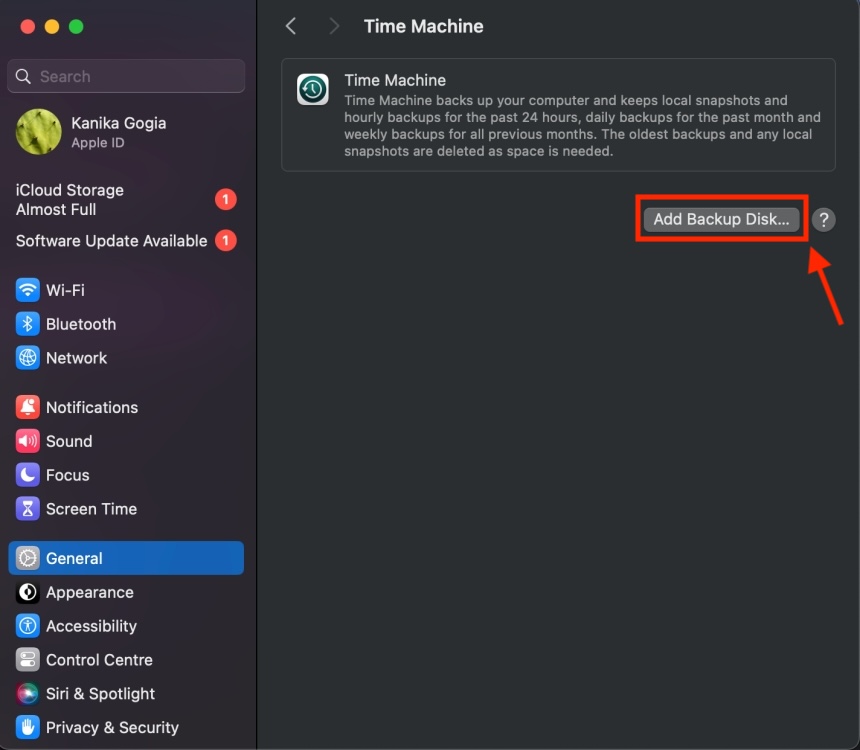This screenshot has height=750, width=860.
Task: Open Wi-Fi settings icon in sidebar
Action: pos(27,290)
